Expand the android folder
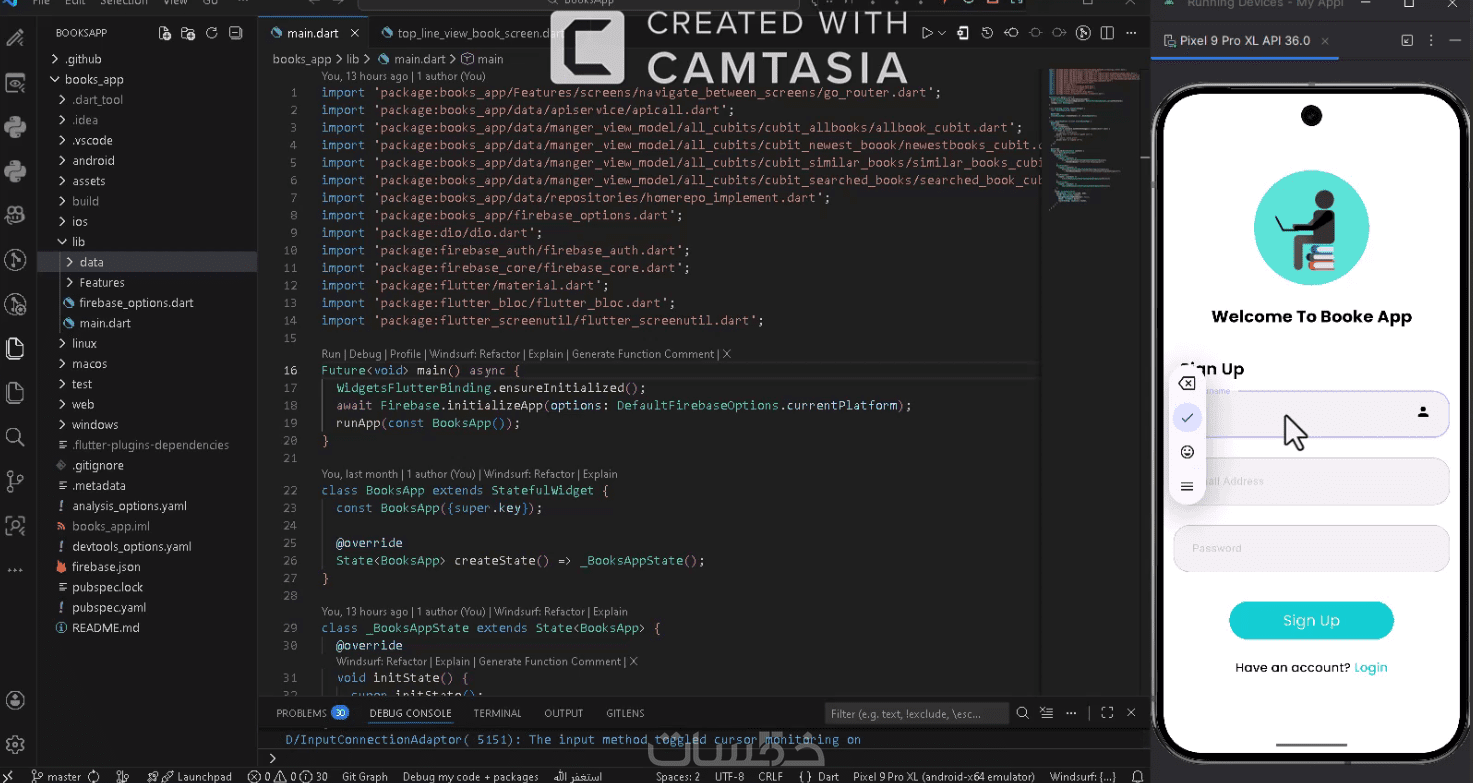 [x=93, y=160]
